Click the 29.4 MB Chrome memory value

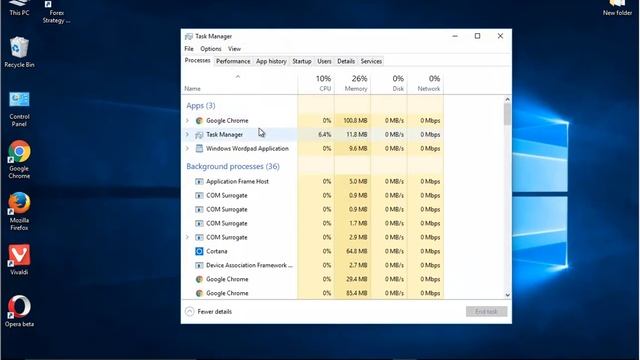357,279
